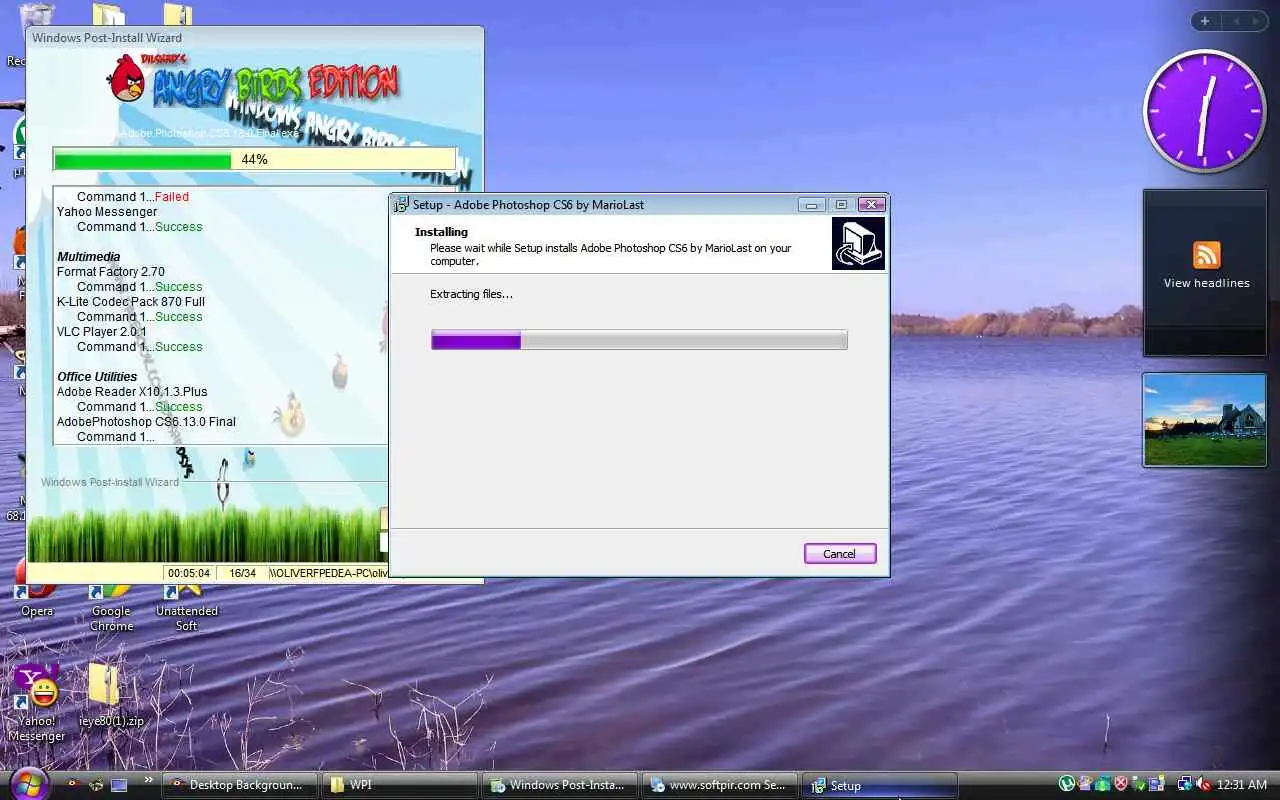
Task: Click the purple clock gadget
Action: click(x=1204, y=111)
